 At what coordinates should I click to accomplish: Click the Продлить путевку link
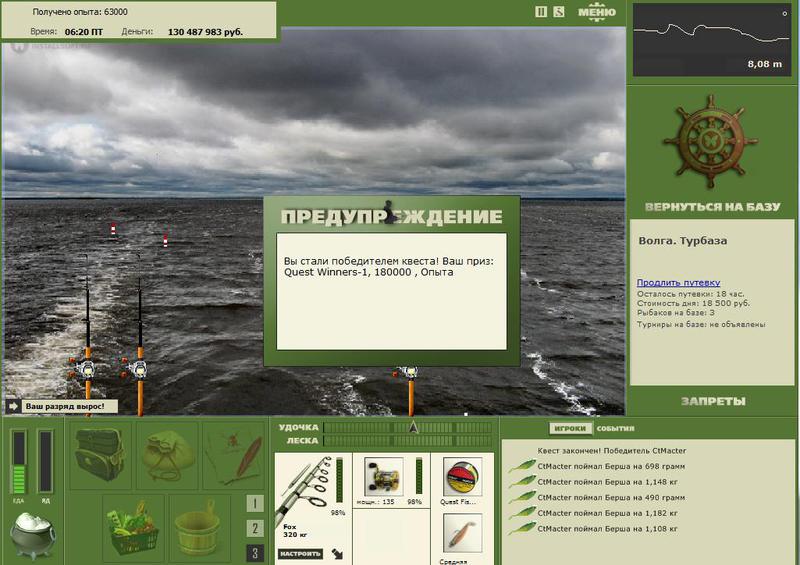pos(678,282)
